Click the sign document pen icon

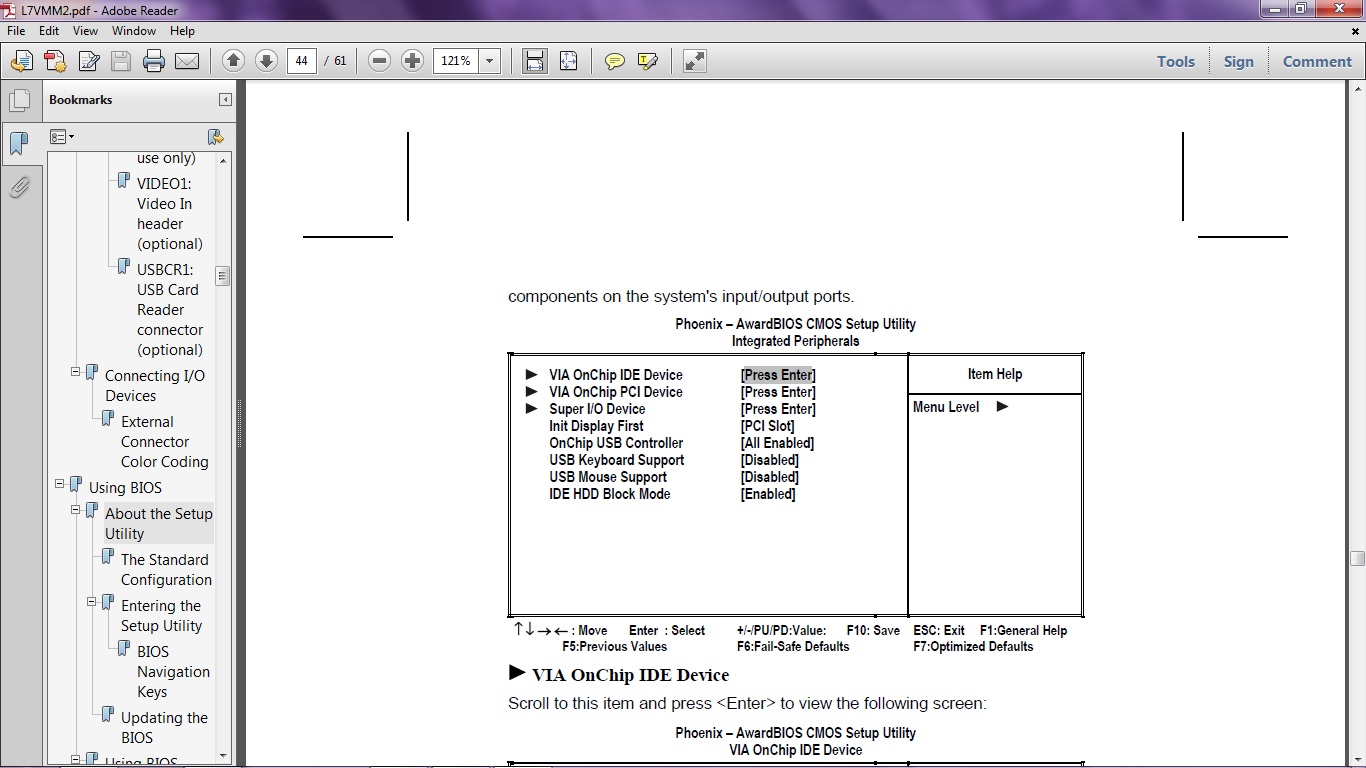pyautogui.click(x=89, y=61)
